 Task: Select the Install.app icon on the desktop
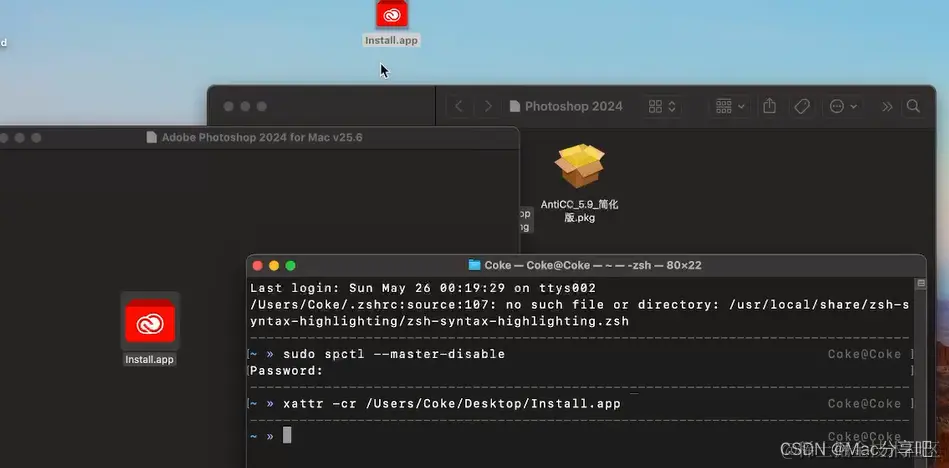(x=392, y=13)
